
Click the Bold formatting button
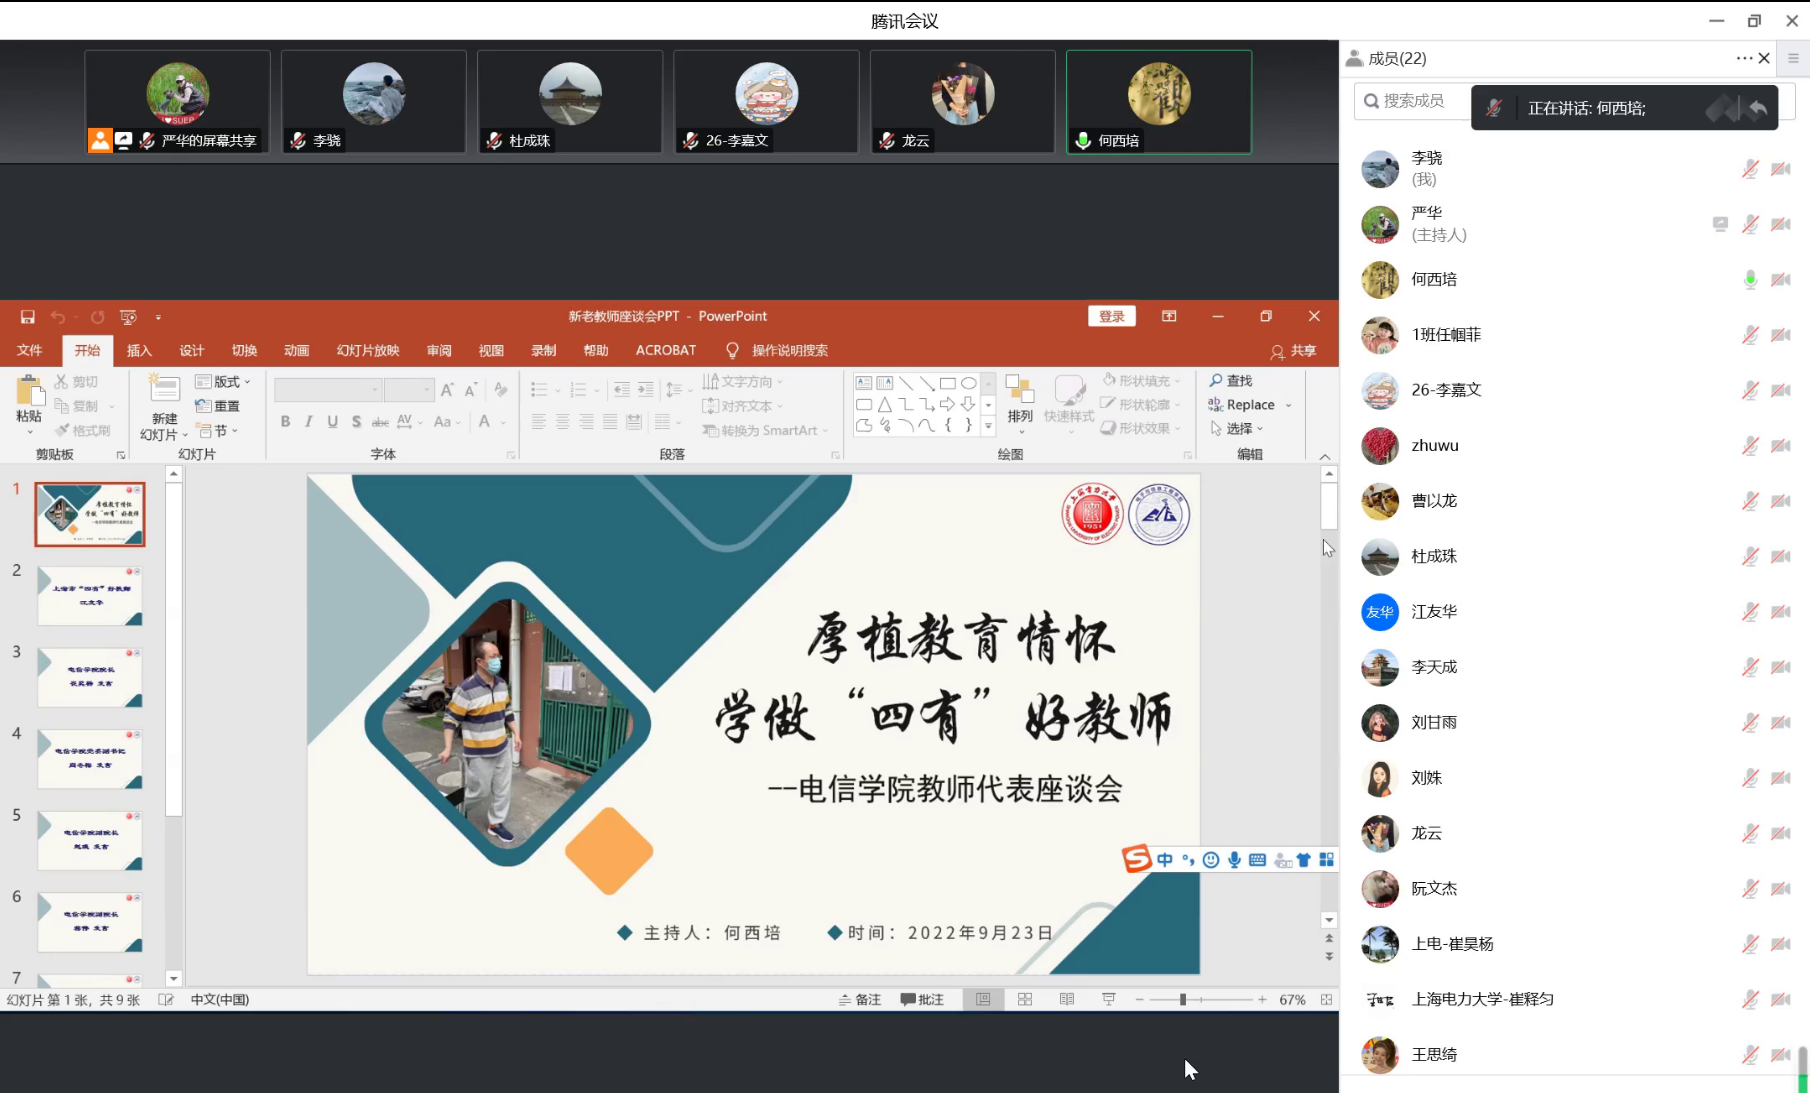coord(285,422)
